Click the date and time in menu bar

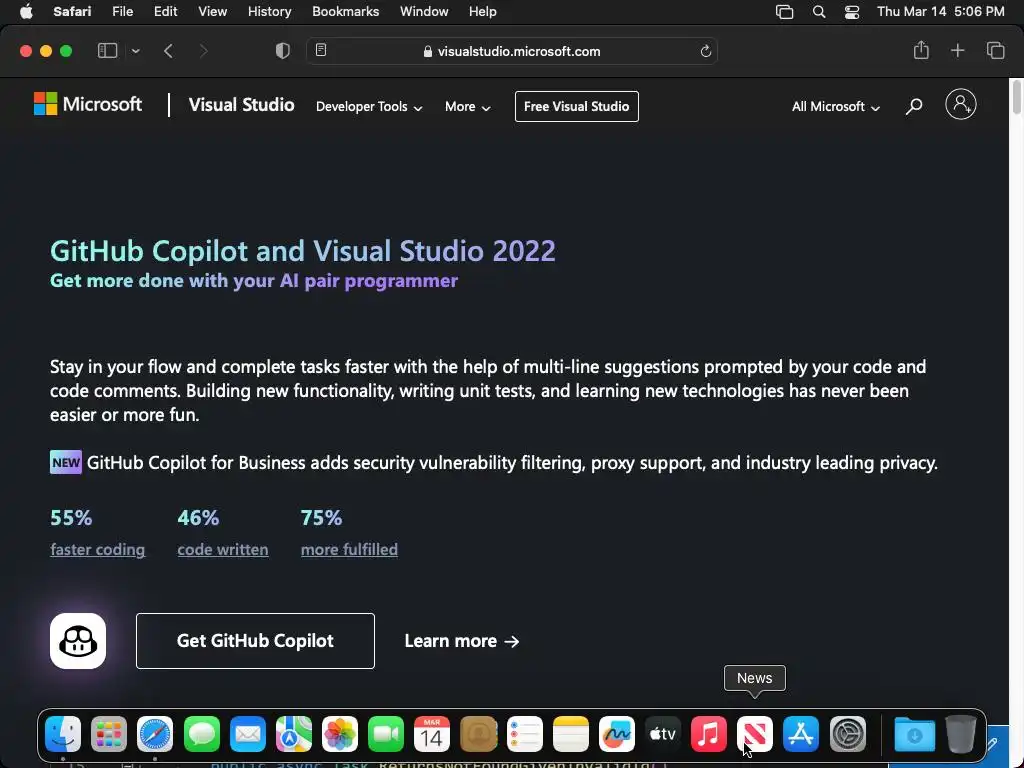[x=940, y=12]
